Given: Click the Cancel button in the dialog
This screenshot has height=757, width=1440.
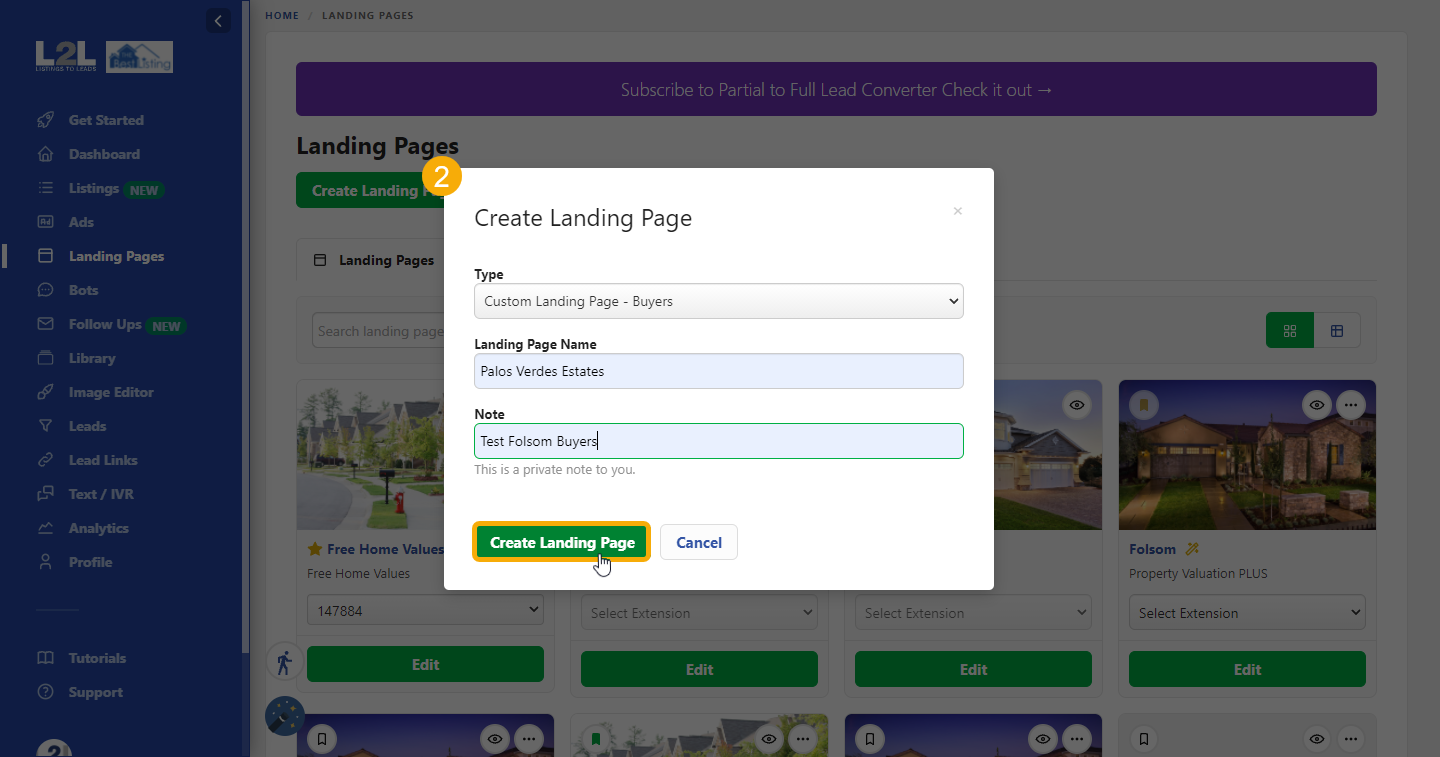Looking at the screenshot, I should (698, 542).
